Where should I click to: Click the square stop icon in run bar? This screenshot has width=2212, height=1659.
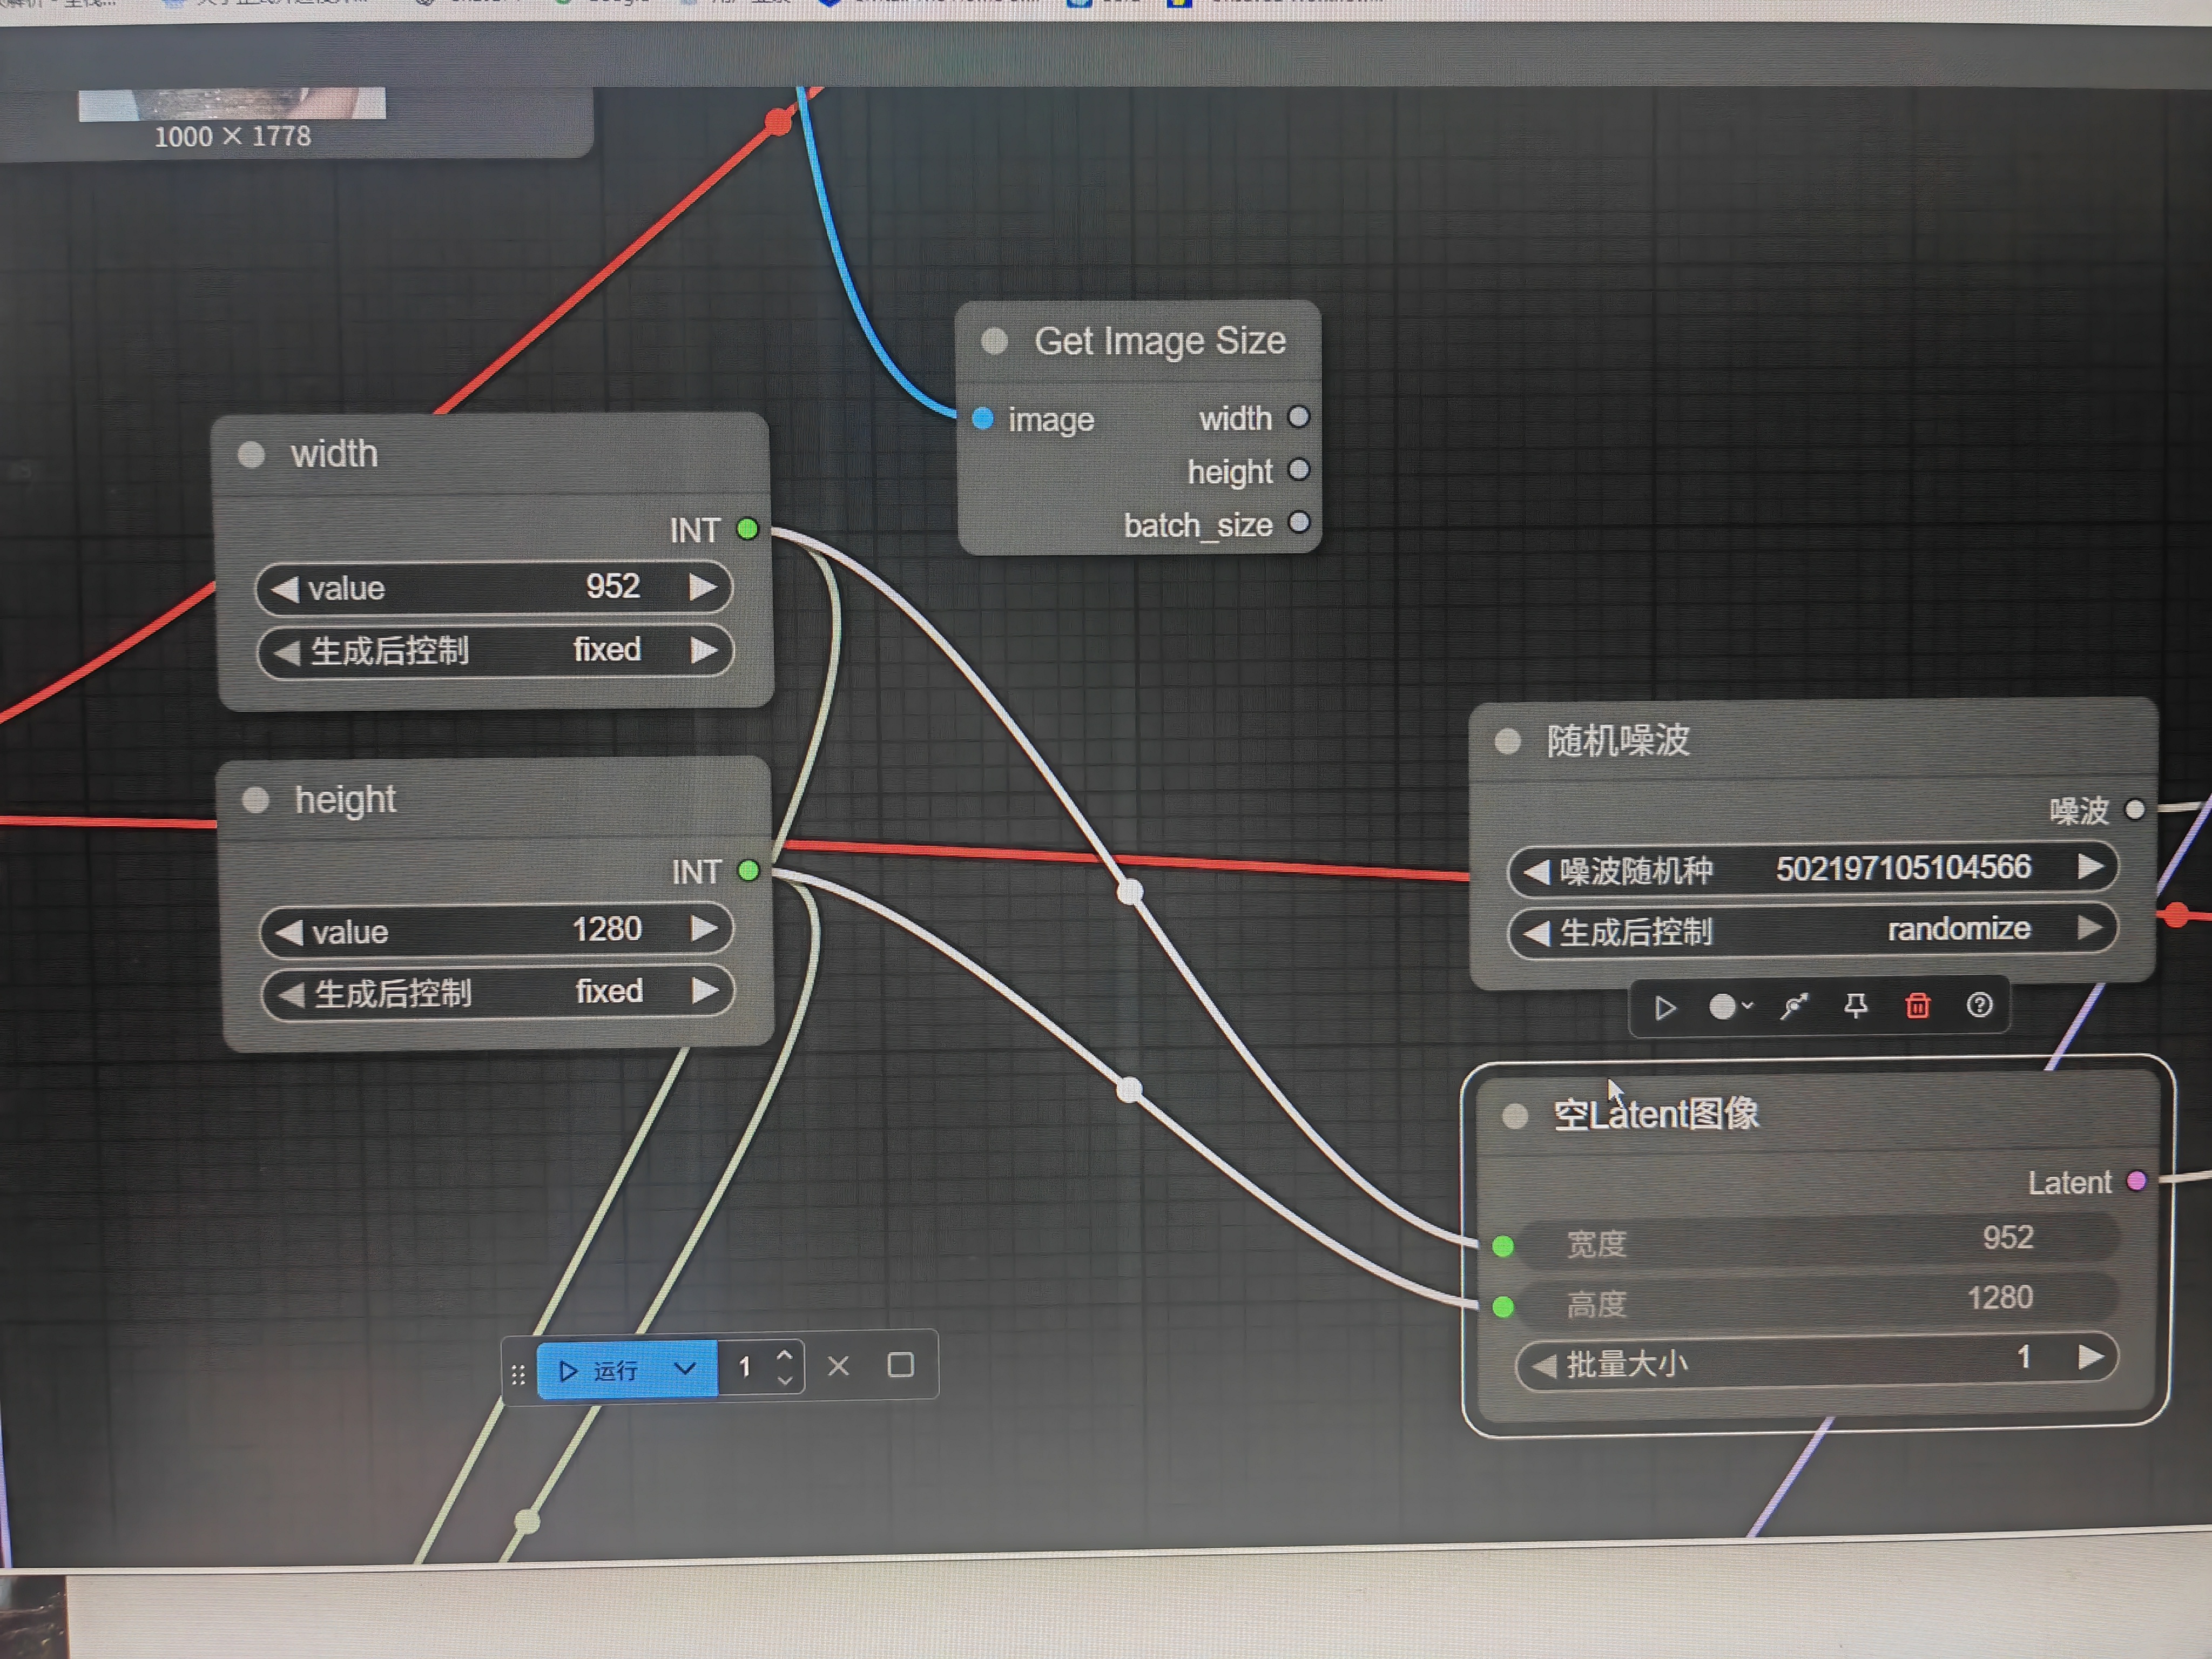click(901, 1365)
